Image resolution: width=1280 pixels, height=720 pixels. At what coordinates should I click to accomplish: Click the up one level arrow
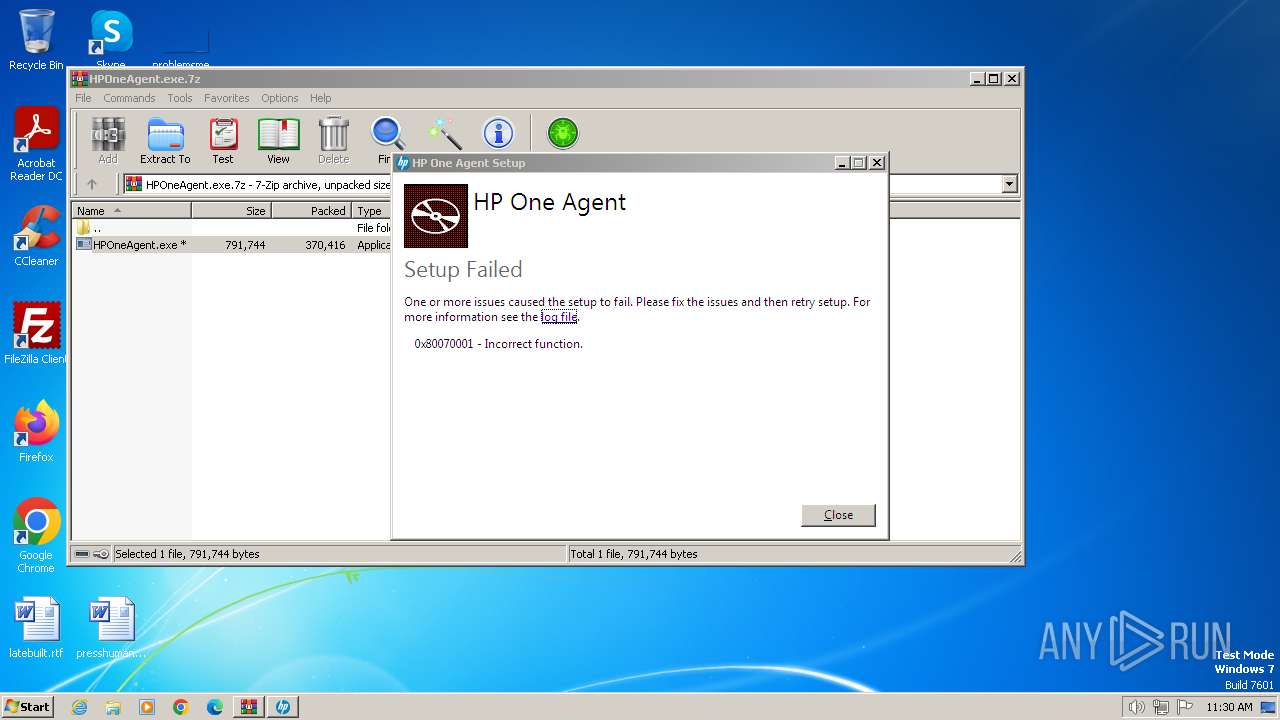pyautogui.click(x=92, y=184)
